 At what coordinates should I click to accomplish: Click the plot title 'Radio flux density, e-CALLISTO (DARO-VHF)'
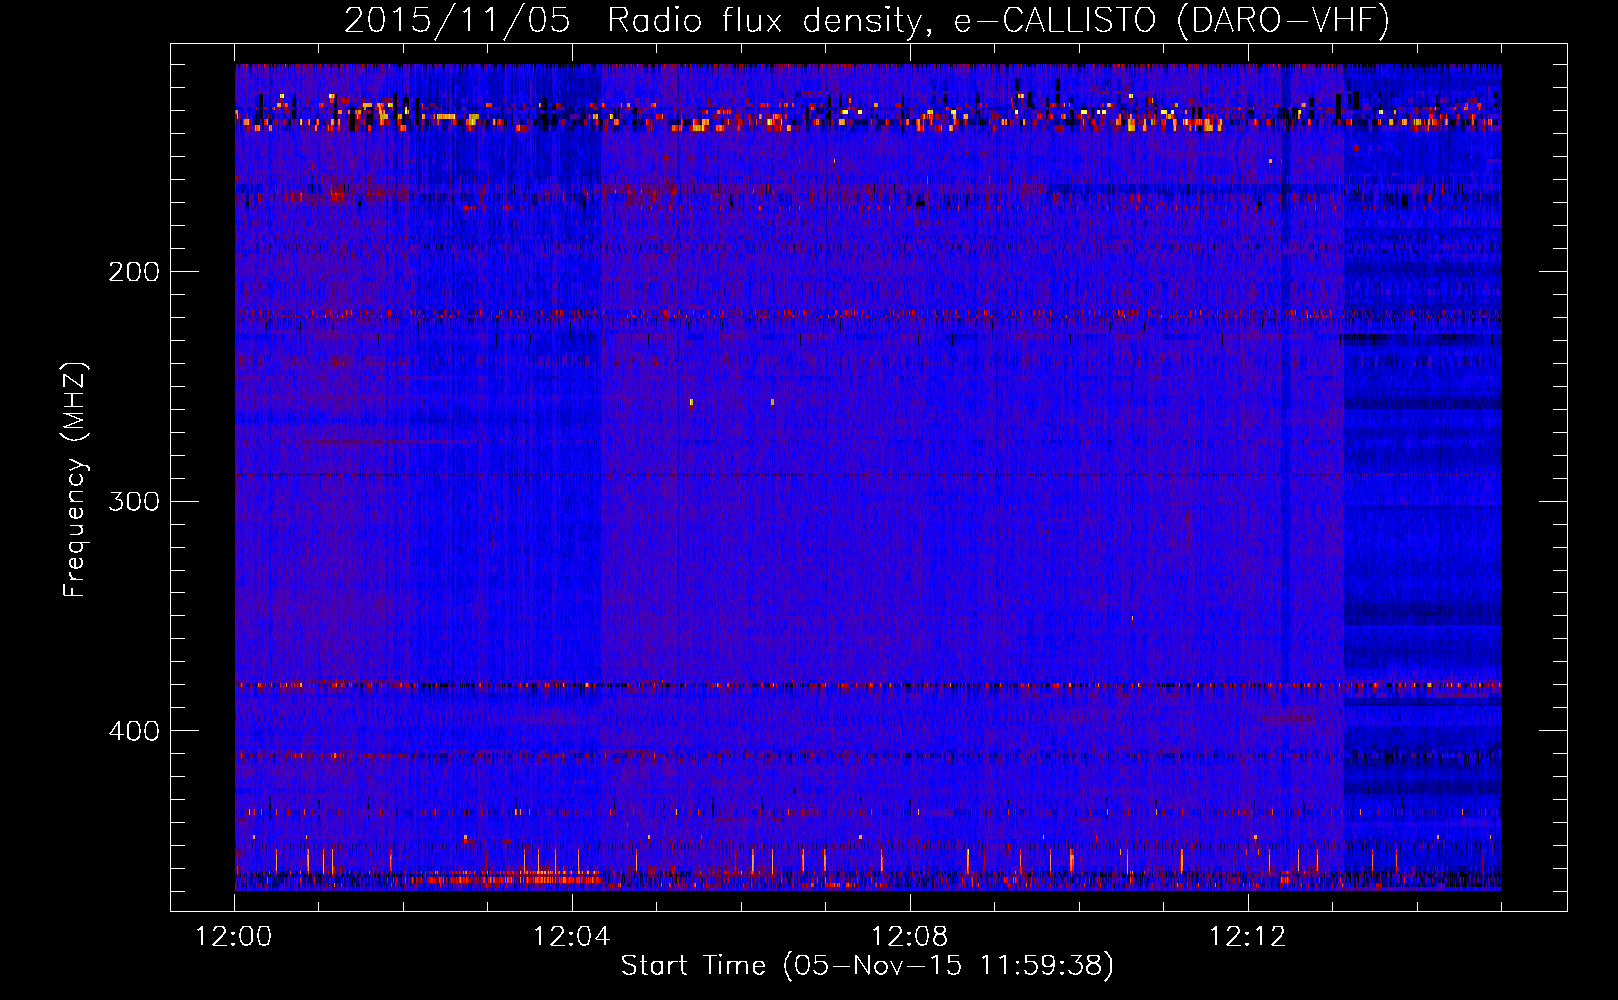(998, 20)
